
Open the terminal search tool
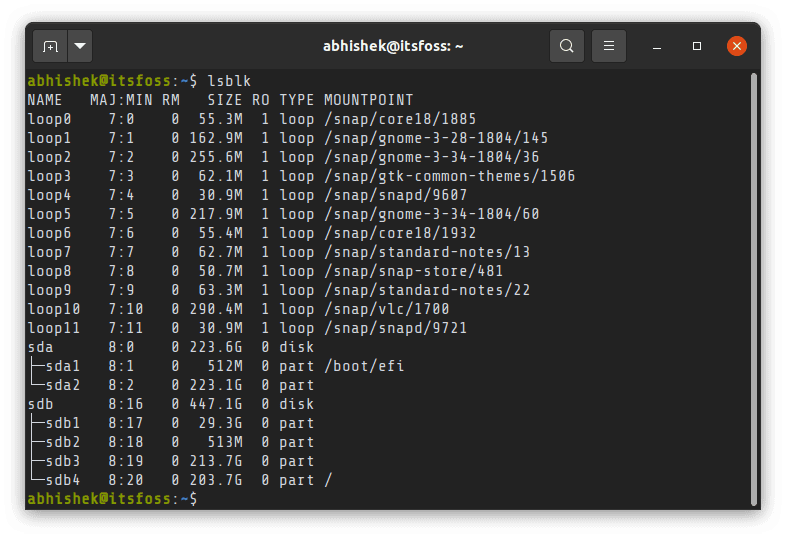[x=567, y=46]
